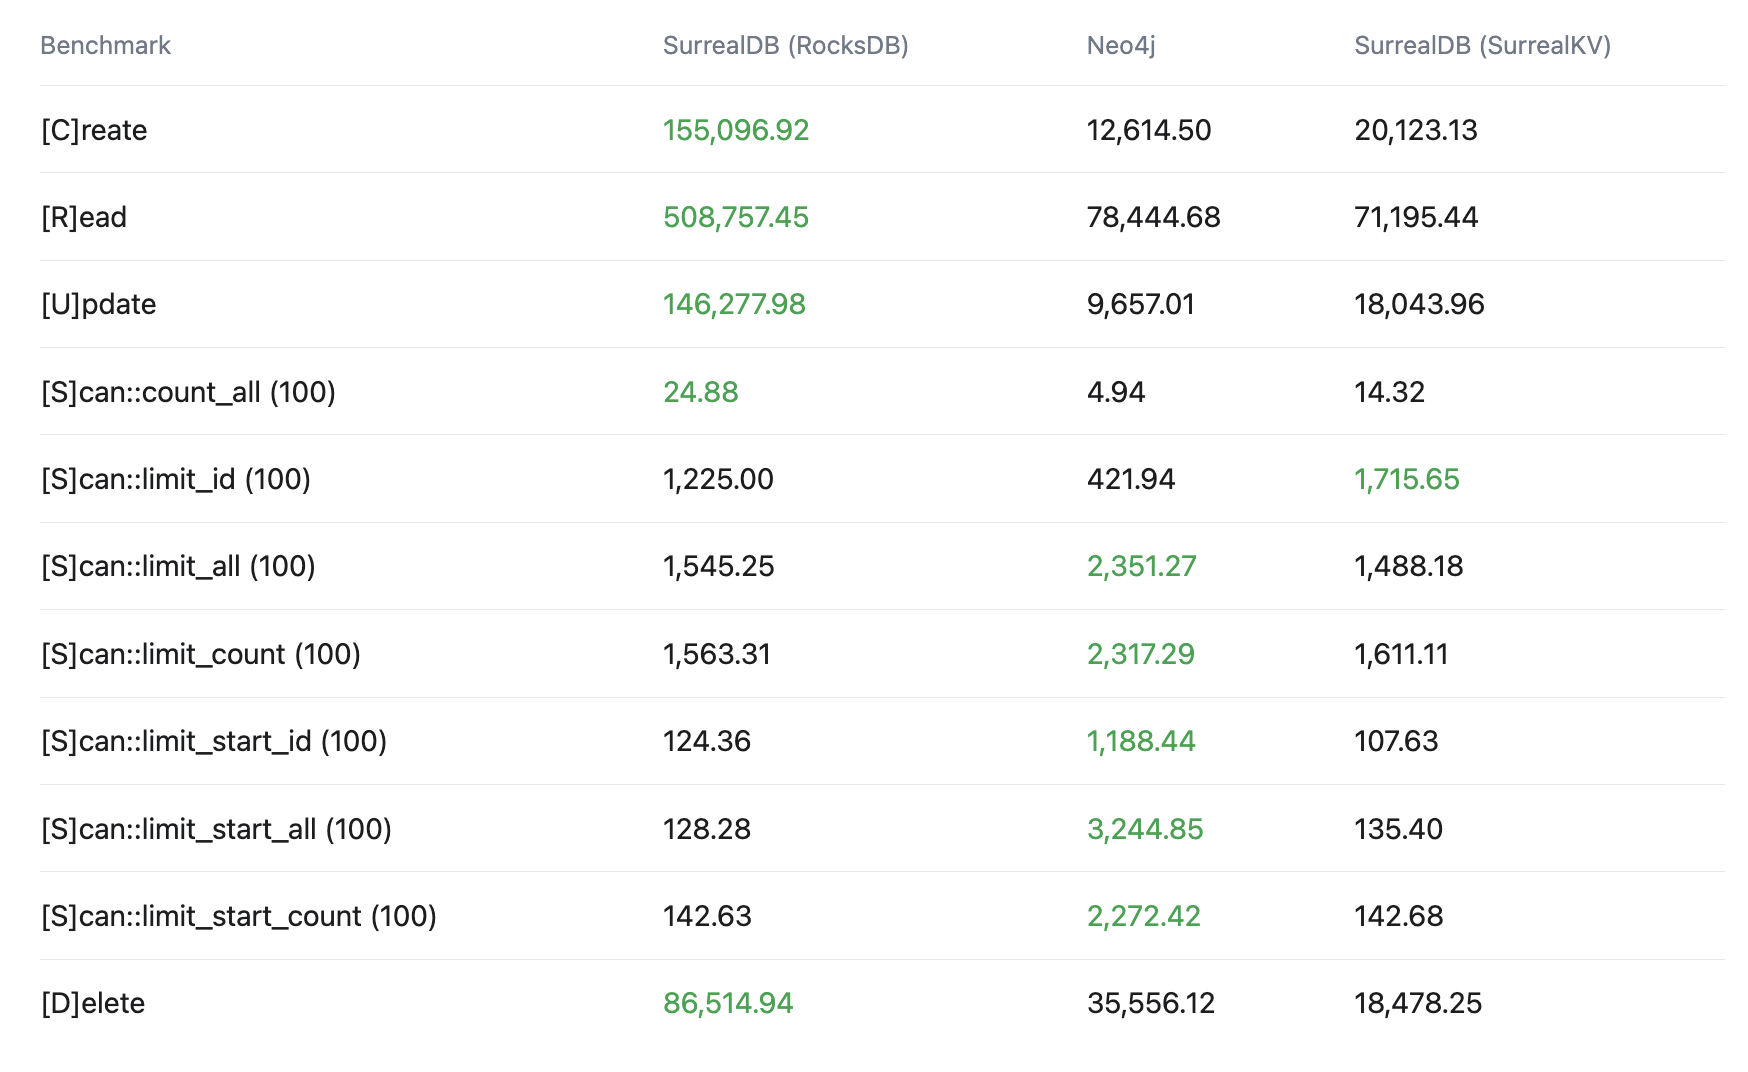Select the [S]can::limit_start_count (100) label
The width and height of the screenshot is (1748, 1072).
click(239, 916)
